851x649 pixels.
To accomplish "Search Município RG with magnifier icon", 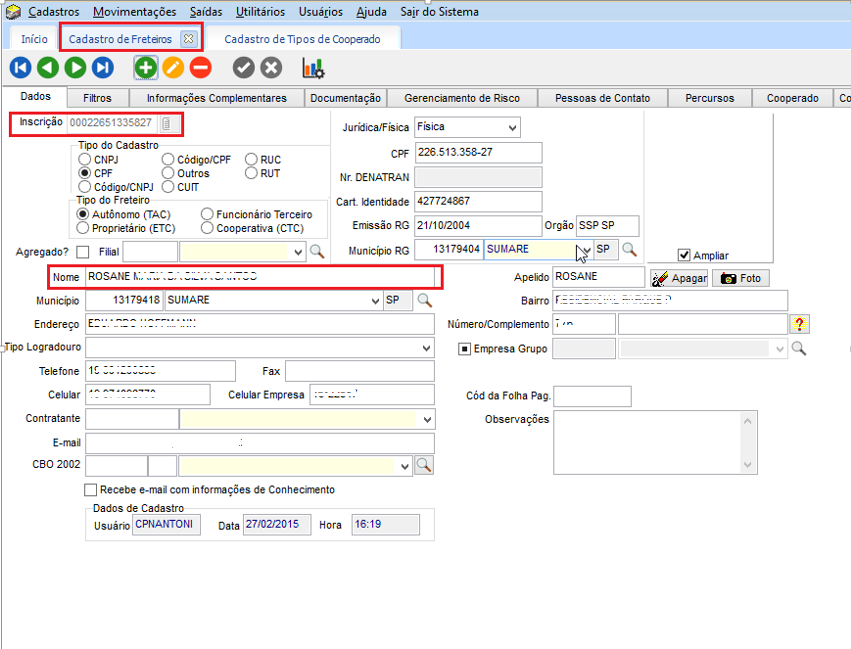I will click(630, 250).
